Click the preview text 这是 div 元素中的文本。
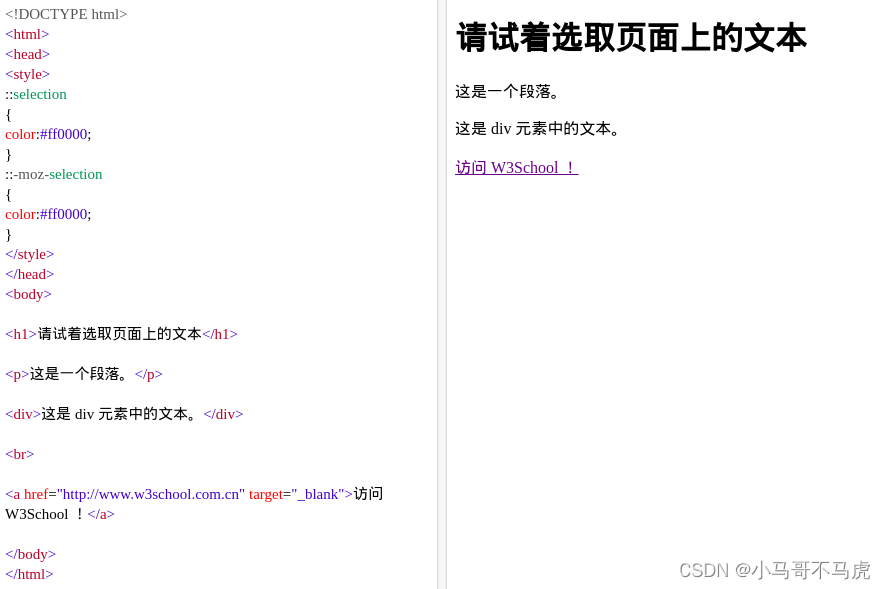This screenshot has height=589, width=885. coord(538,129)
